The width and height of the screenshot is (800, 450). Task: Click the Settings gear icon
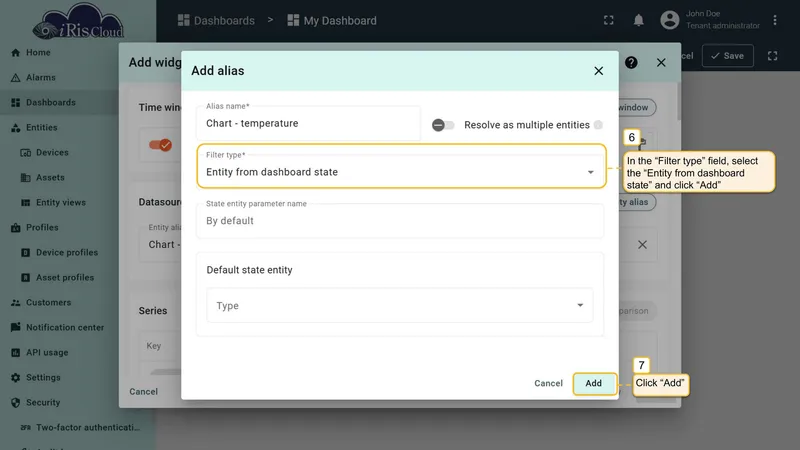(x=16, y=378)
